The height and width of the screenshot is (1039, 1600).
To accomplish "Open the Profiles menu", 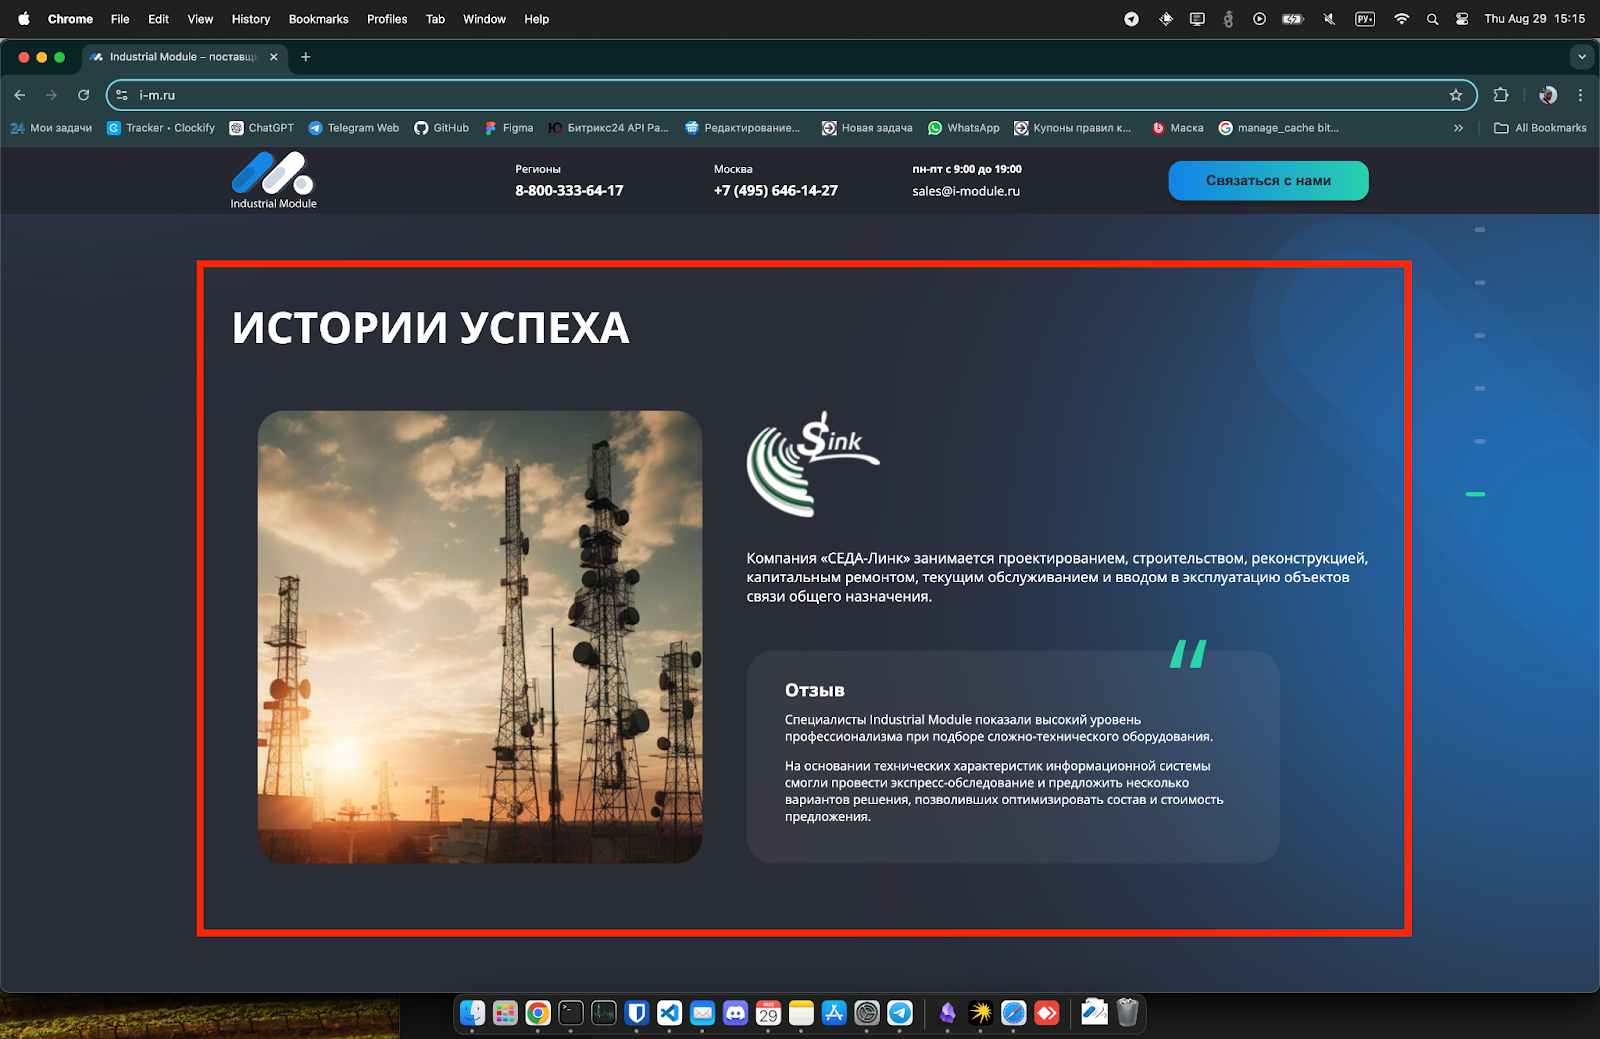I will coord(387,19).
